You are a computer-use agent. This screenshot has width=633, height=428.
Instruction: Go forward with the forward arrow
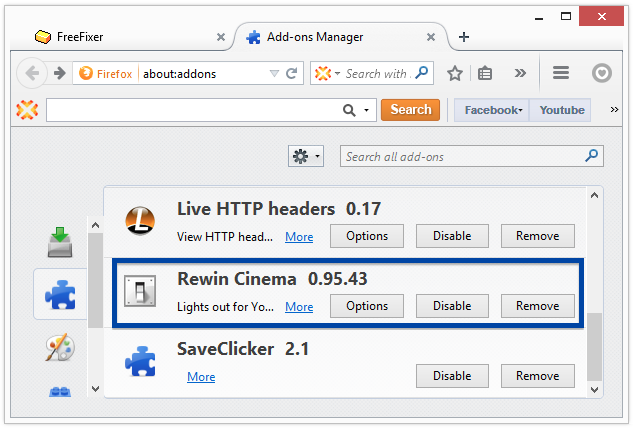pyautogui.click(x=60, y=73)
